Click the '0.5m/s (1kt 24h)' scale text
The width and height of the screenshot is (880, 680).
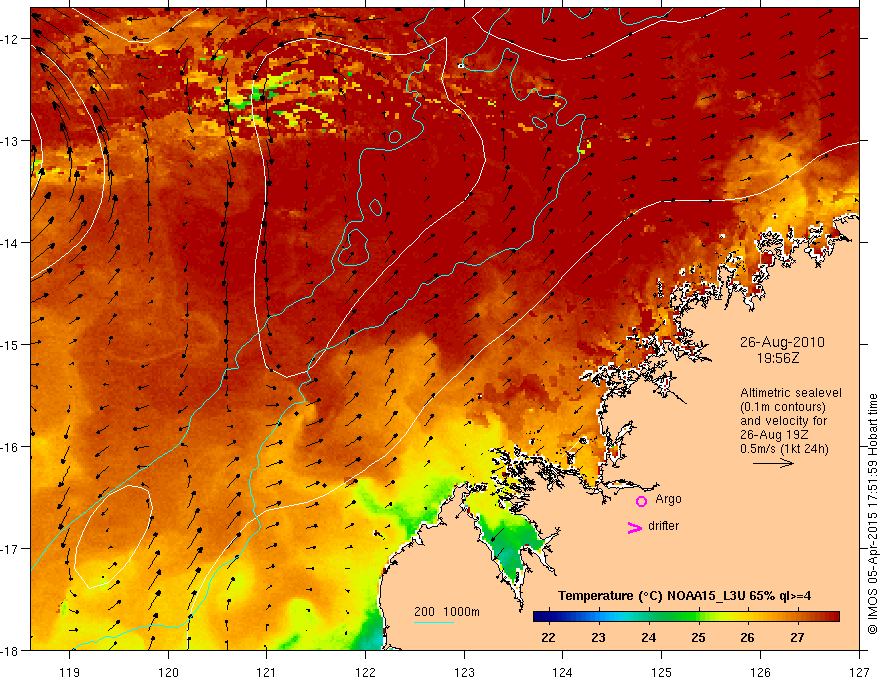pyautogui.click(x=784, y=449)
